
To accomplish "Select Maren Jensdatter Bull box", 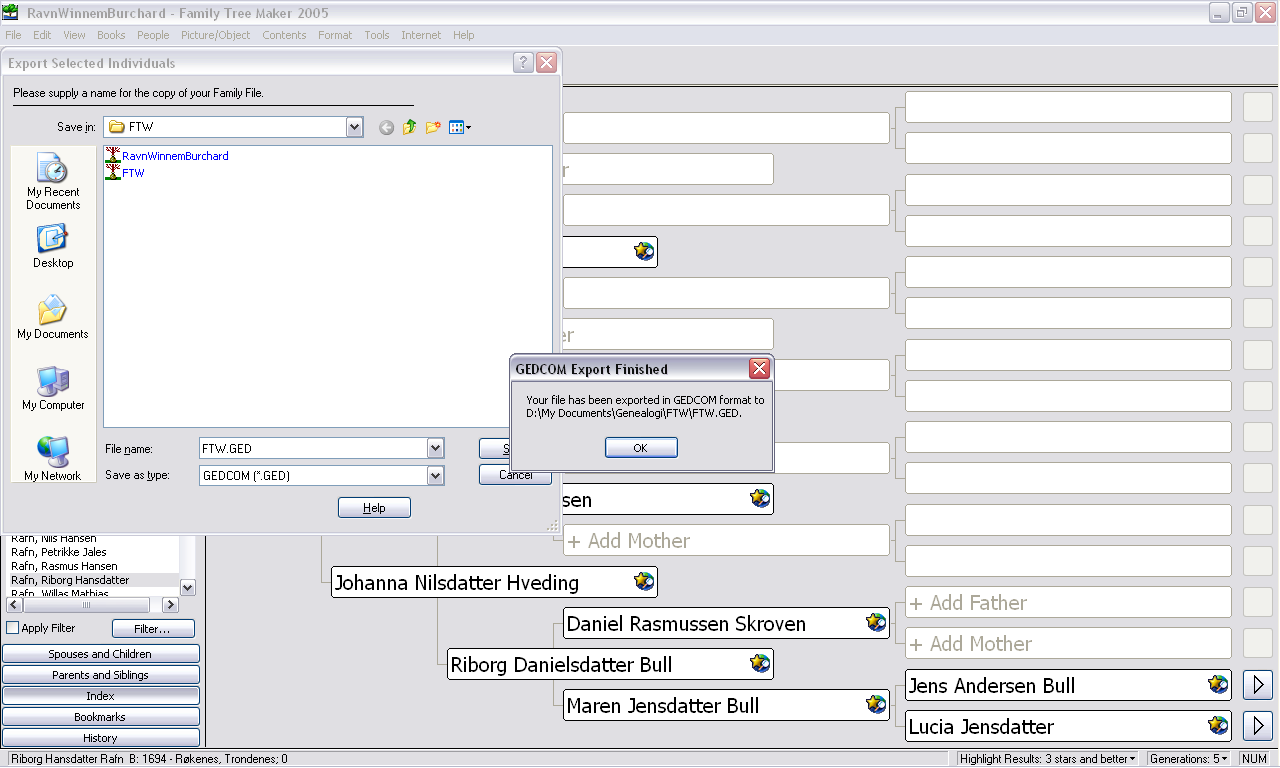I will point(726,705).
